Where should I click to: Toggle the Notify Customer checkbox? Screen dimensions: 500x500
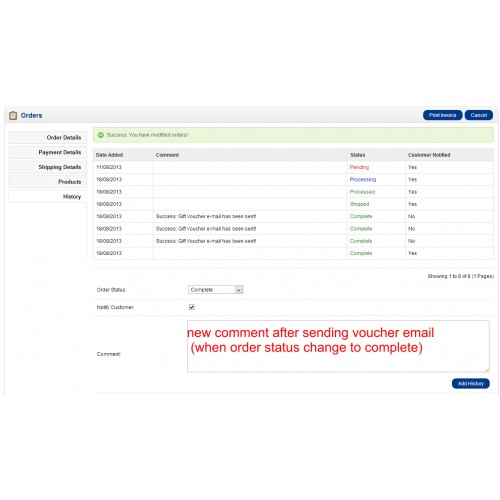pyautogui.click(x=192, y=307)
